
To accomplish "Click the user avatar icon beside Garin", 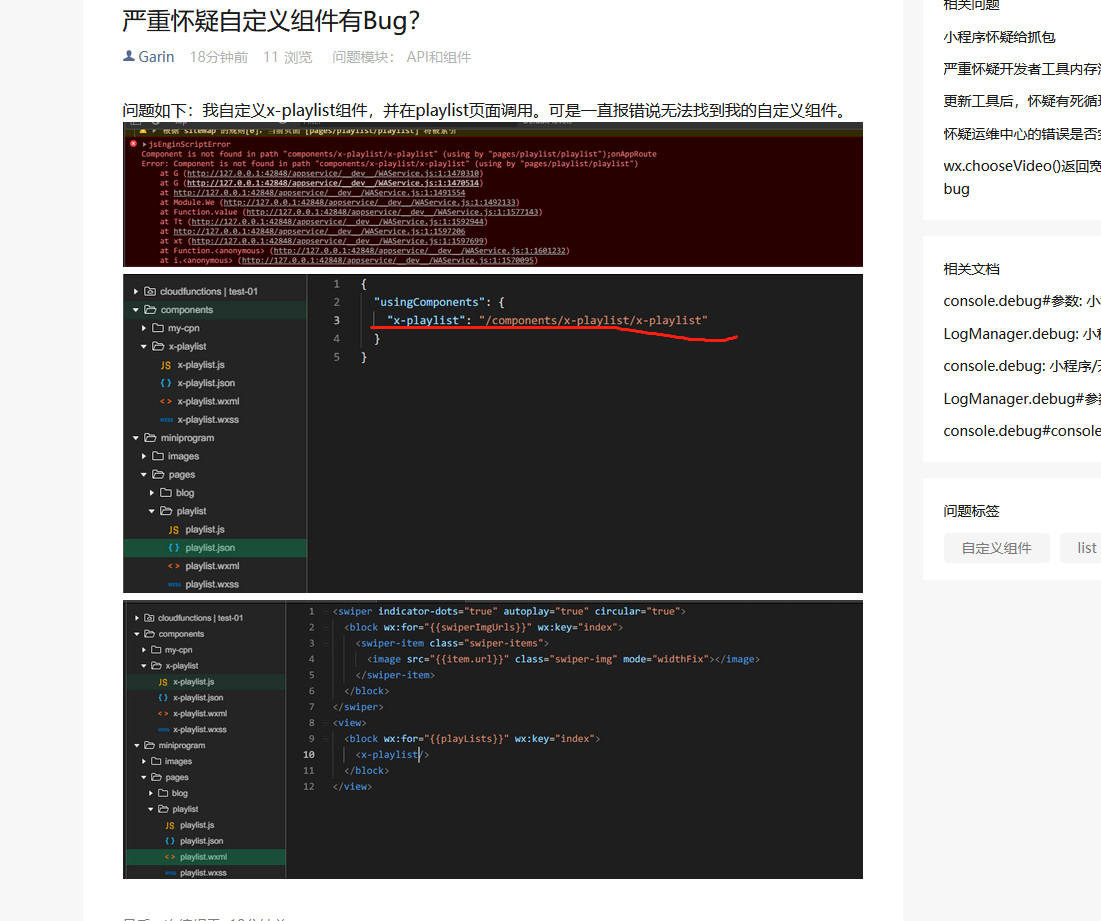I will click(128, 56).
